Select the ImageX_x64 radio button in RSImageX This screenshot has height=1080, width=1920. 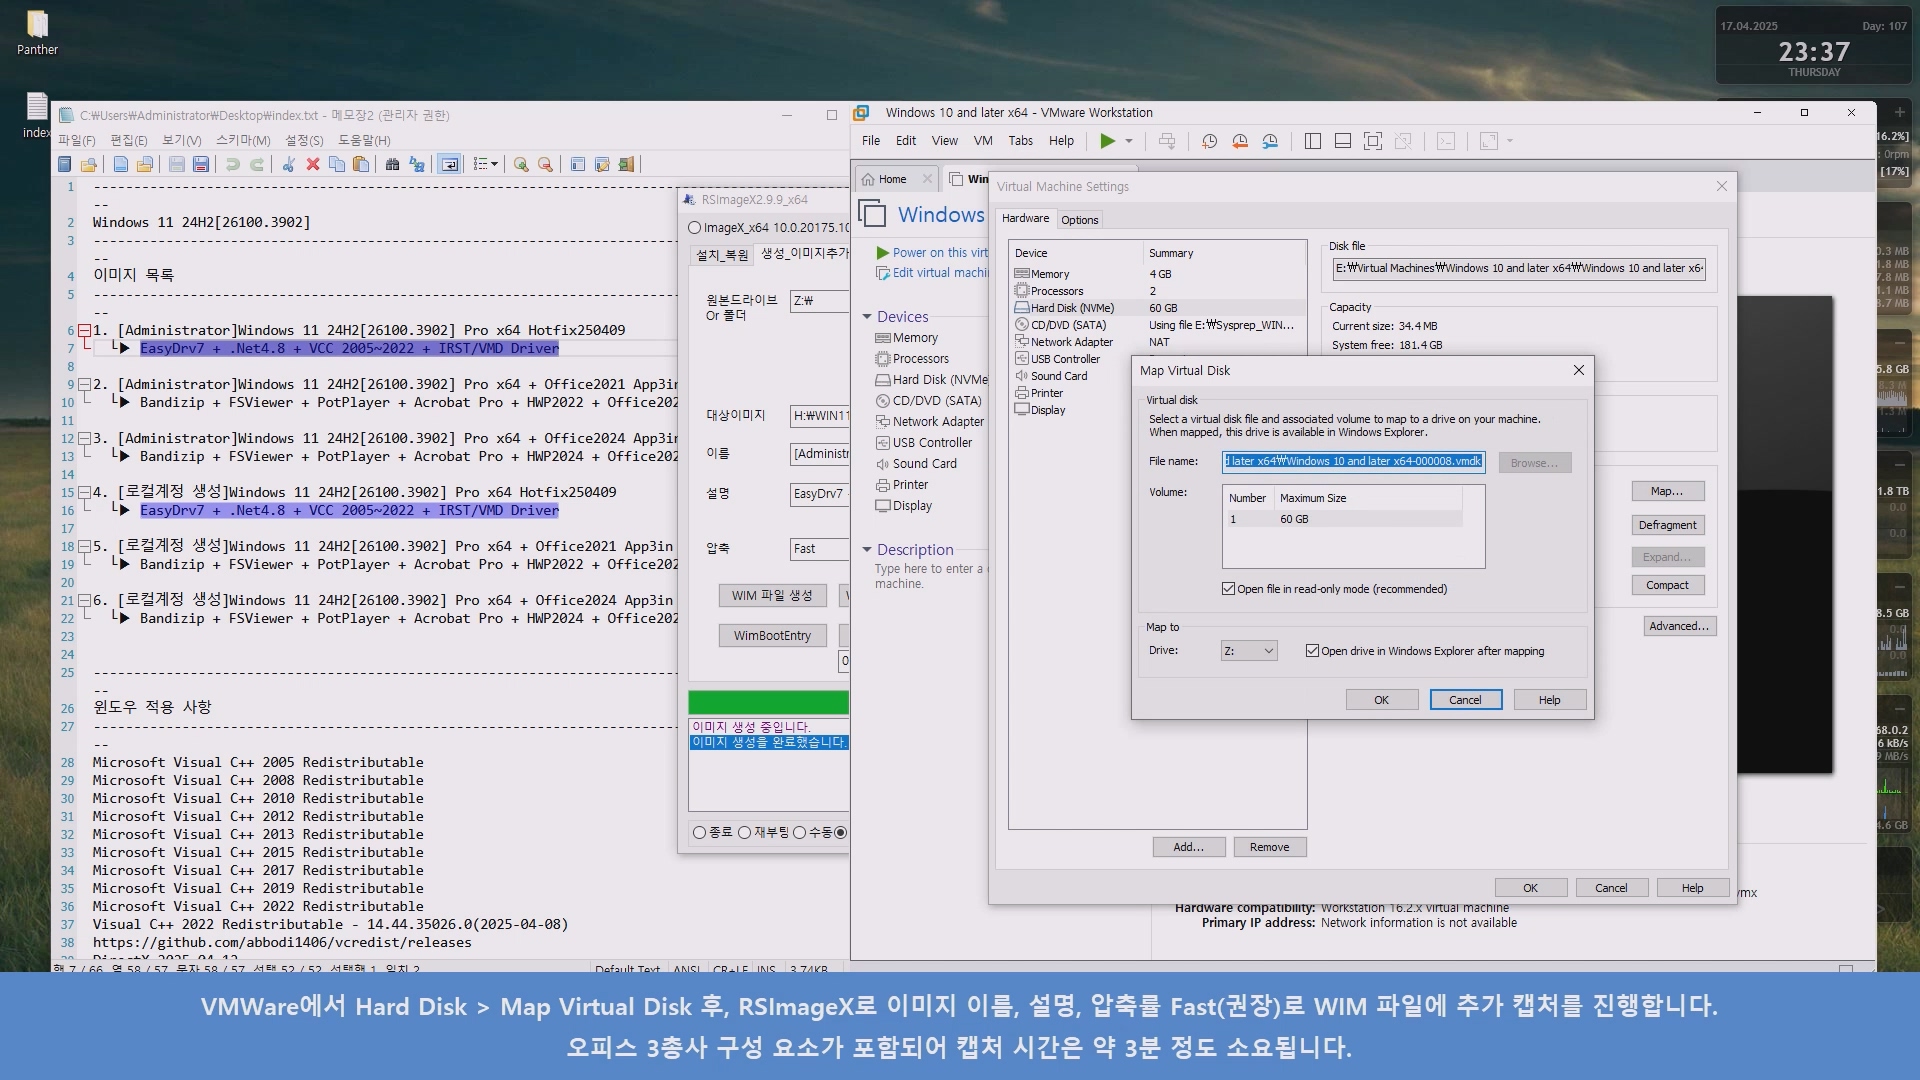point(694,228)
